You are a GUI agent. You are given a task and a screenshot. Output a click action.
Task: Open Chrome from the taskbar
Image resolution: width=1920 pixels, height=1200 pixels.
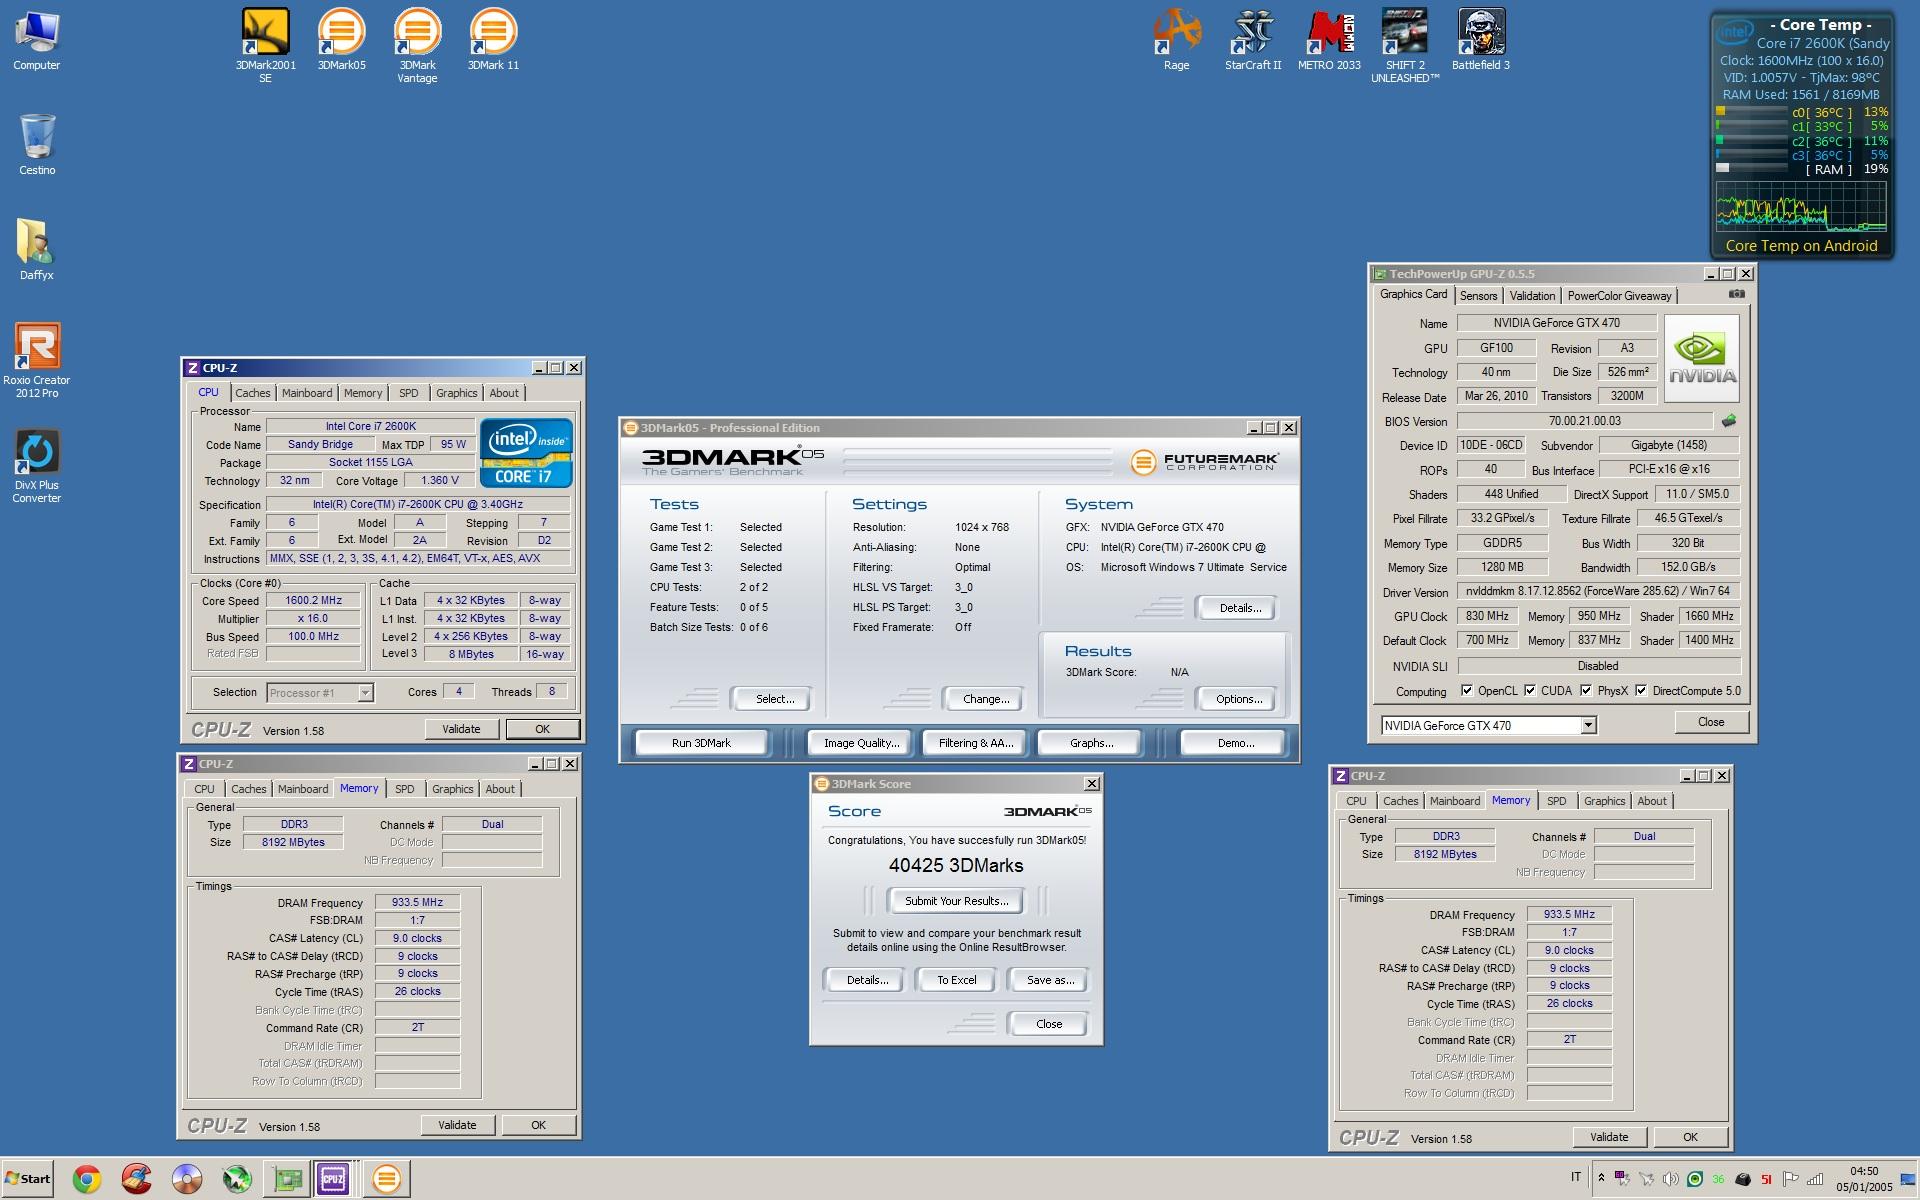(x=87, y=1180)
